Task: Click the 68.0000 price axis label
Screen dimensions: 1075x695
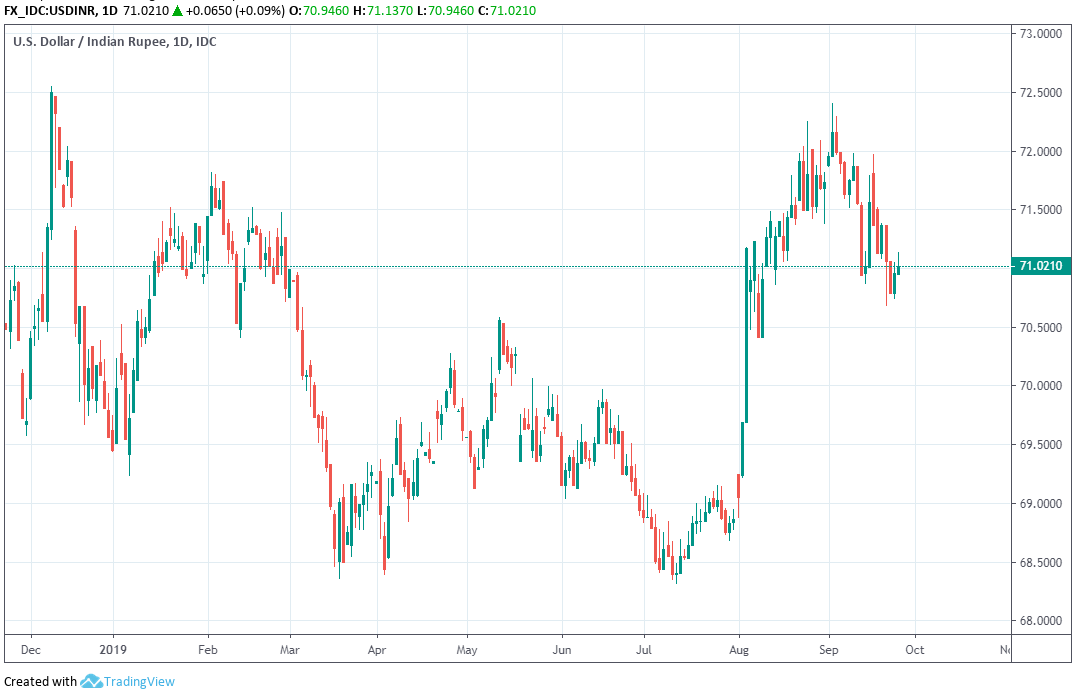Action: (1039, 621)
